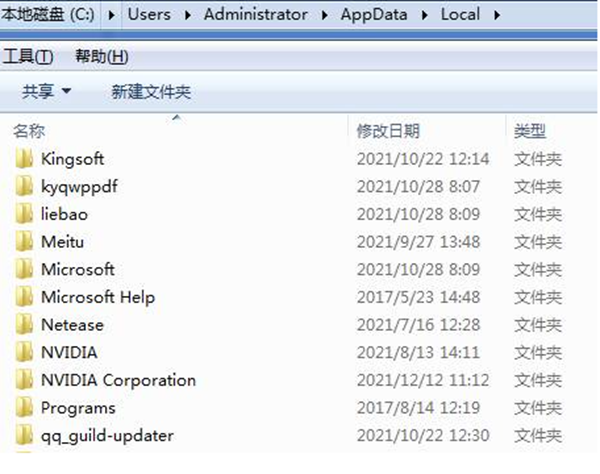Select the qq_guild-updater folder name

point(107,436)
